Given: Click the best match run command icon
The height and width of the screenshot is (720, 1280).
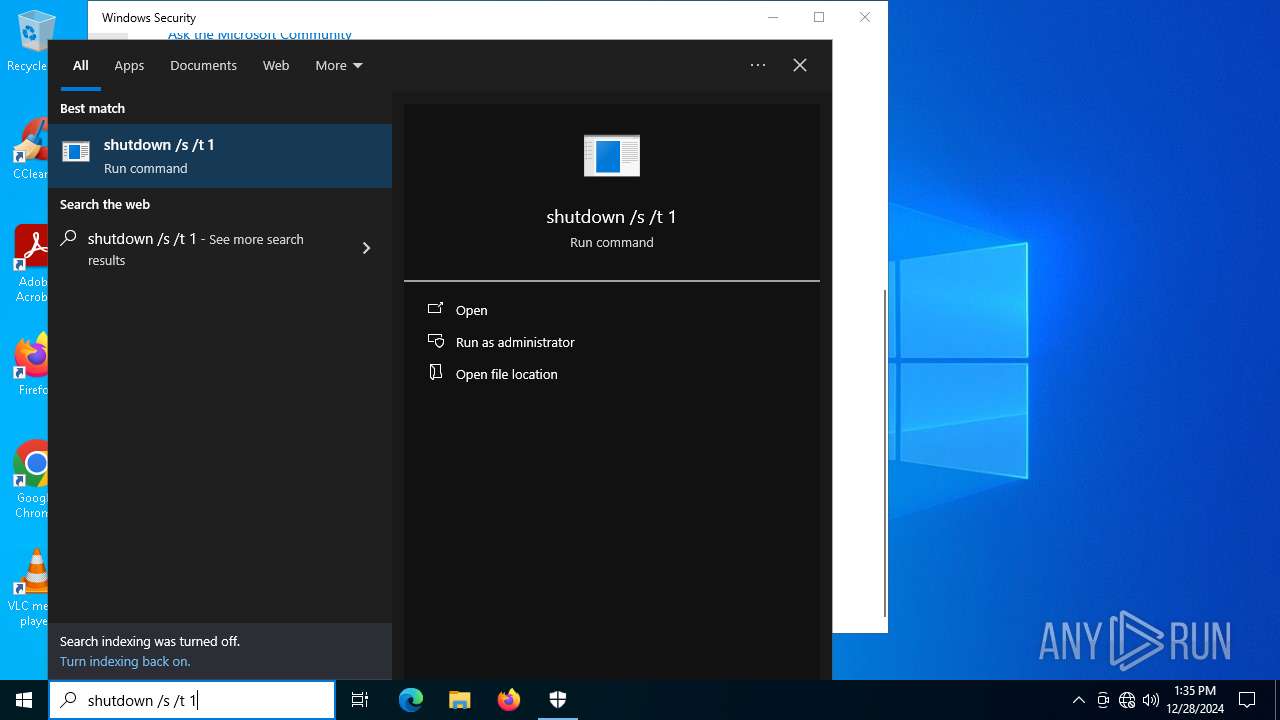Looking at the screenshot, I should [x=76, y=152].
